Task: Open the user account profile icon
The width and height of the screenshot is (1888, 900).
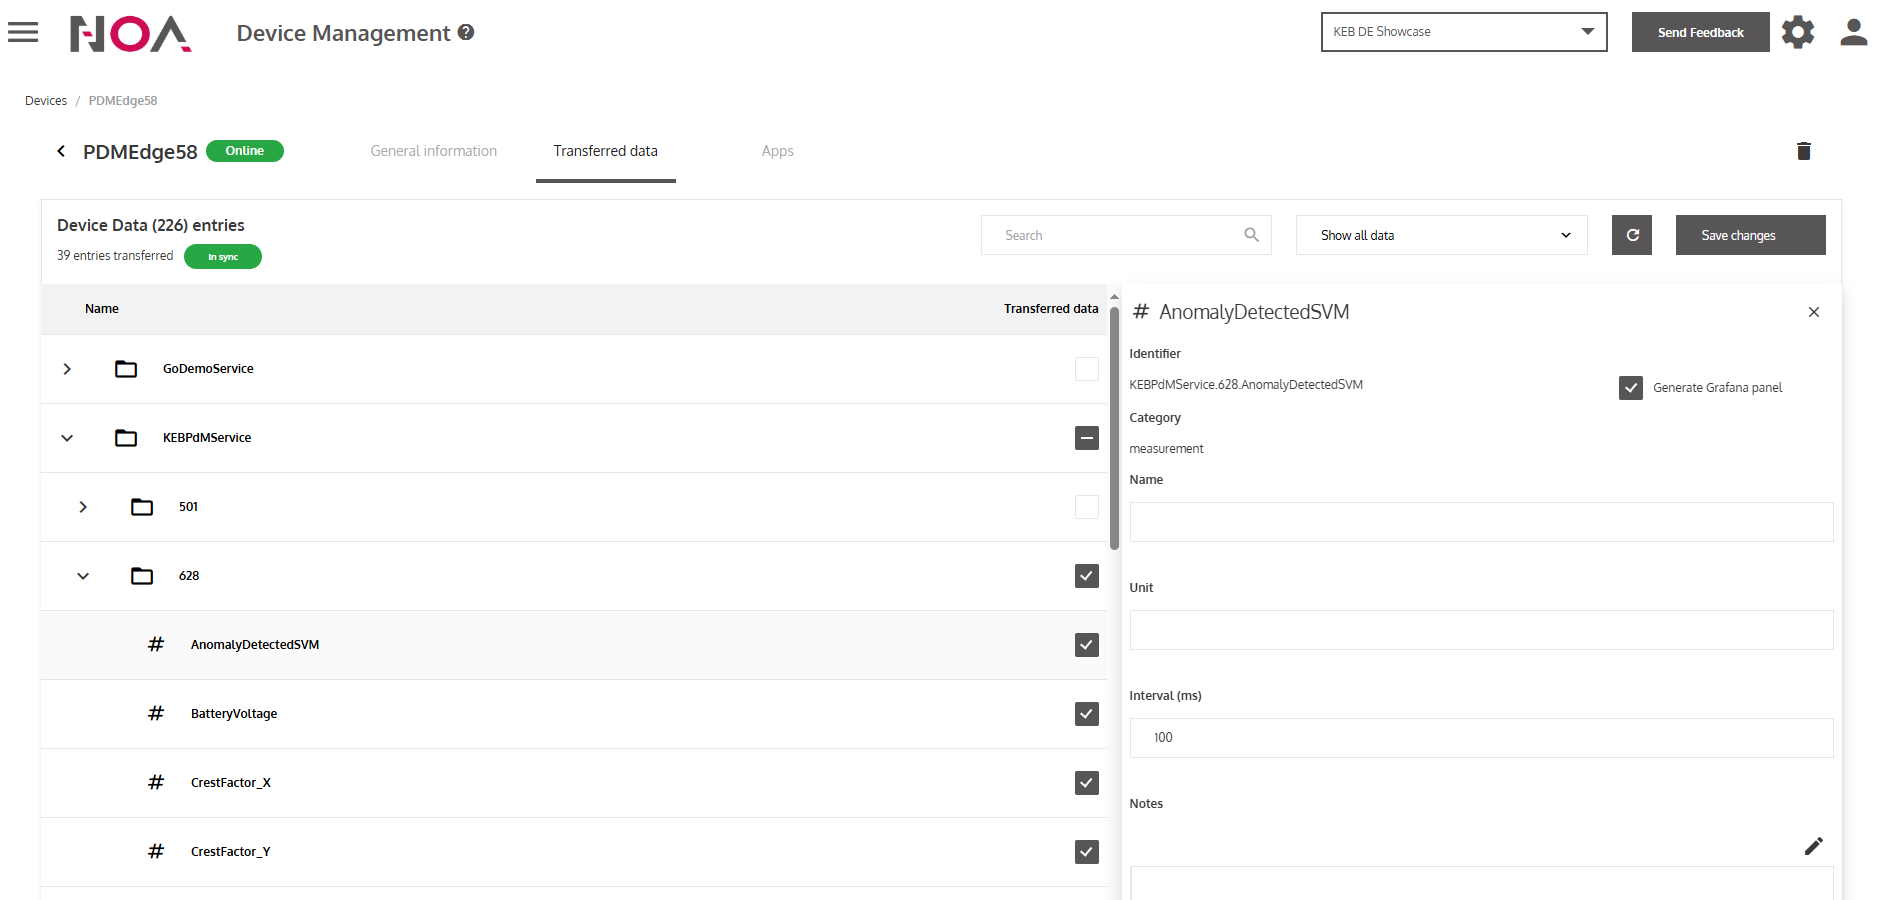Action: point(1853,32)
